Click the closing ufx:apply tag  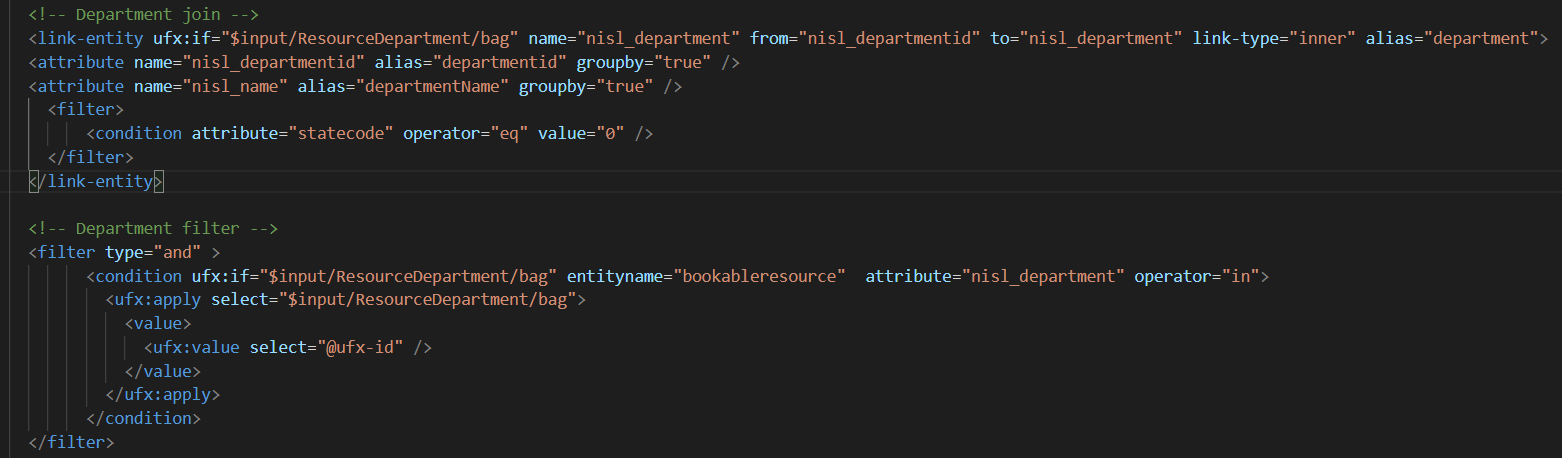162,394
